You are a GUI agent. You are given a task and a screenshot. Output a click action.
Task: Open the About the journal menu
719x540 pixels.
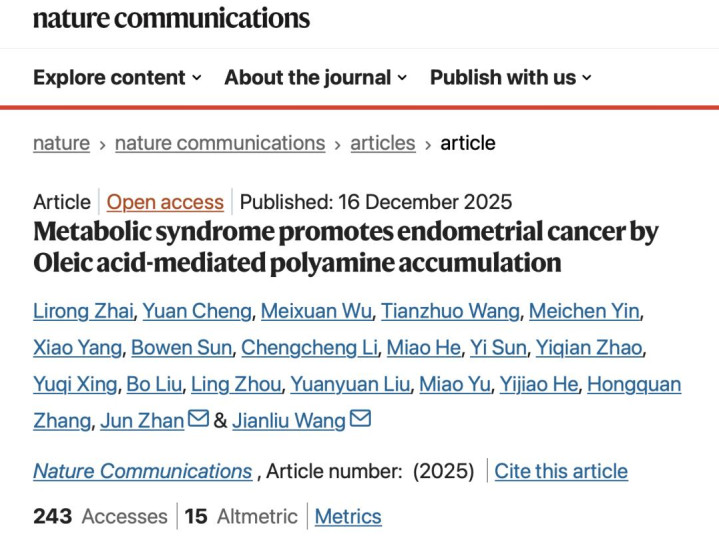[x=315, y=77]
